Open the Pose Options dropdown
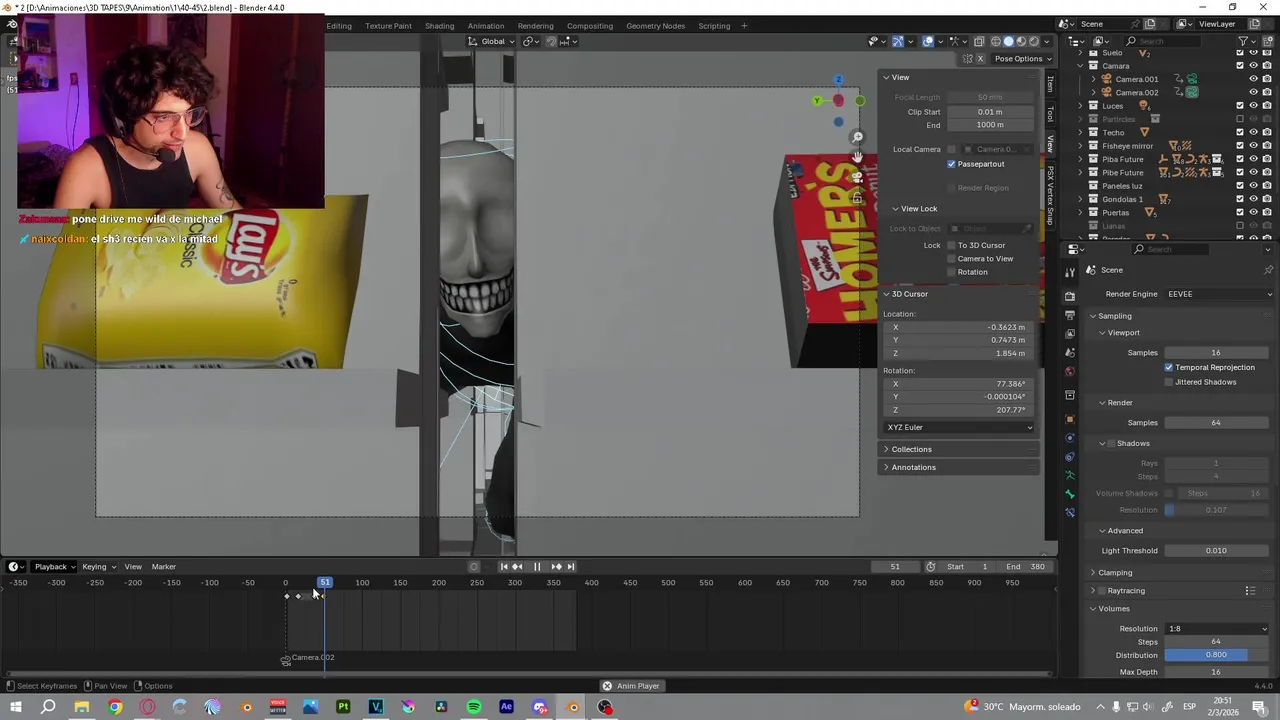Image resolution: width=1280 pixels, height=720 pixels. coord(1022,58)
